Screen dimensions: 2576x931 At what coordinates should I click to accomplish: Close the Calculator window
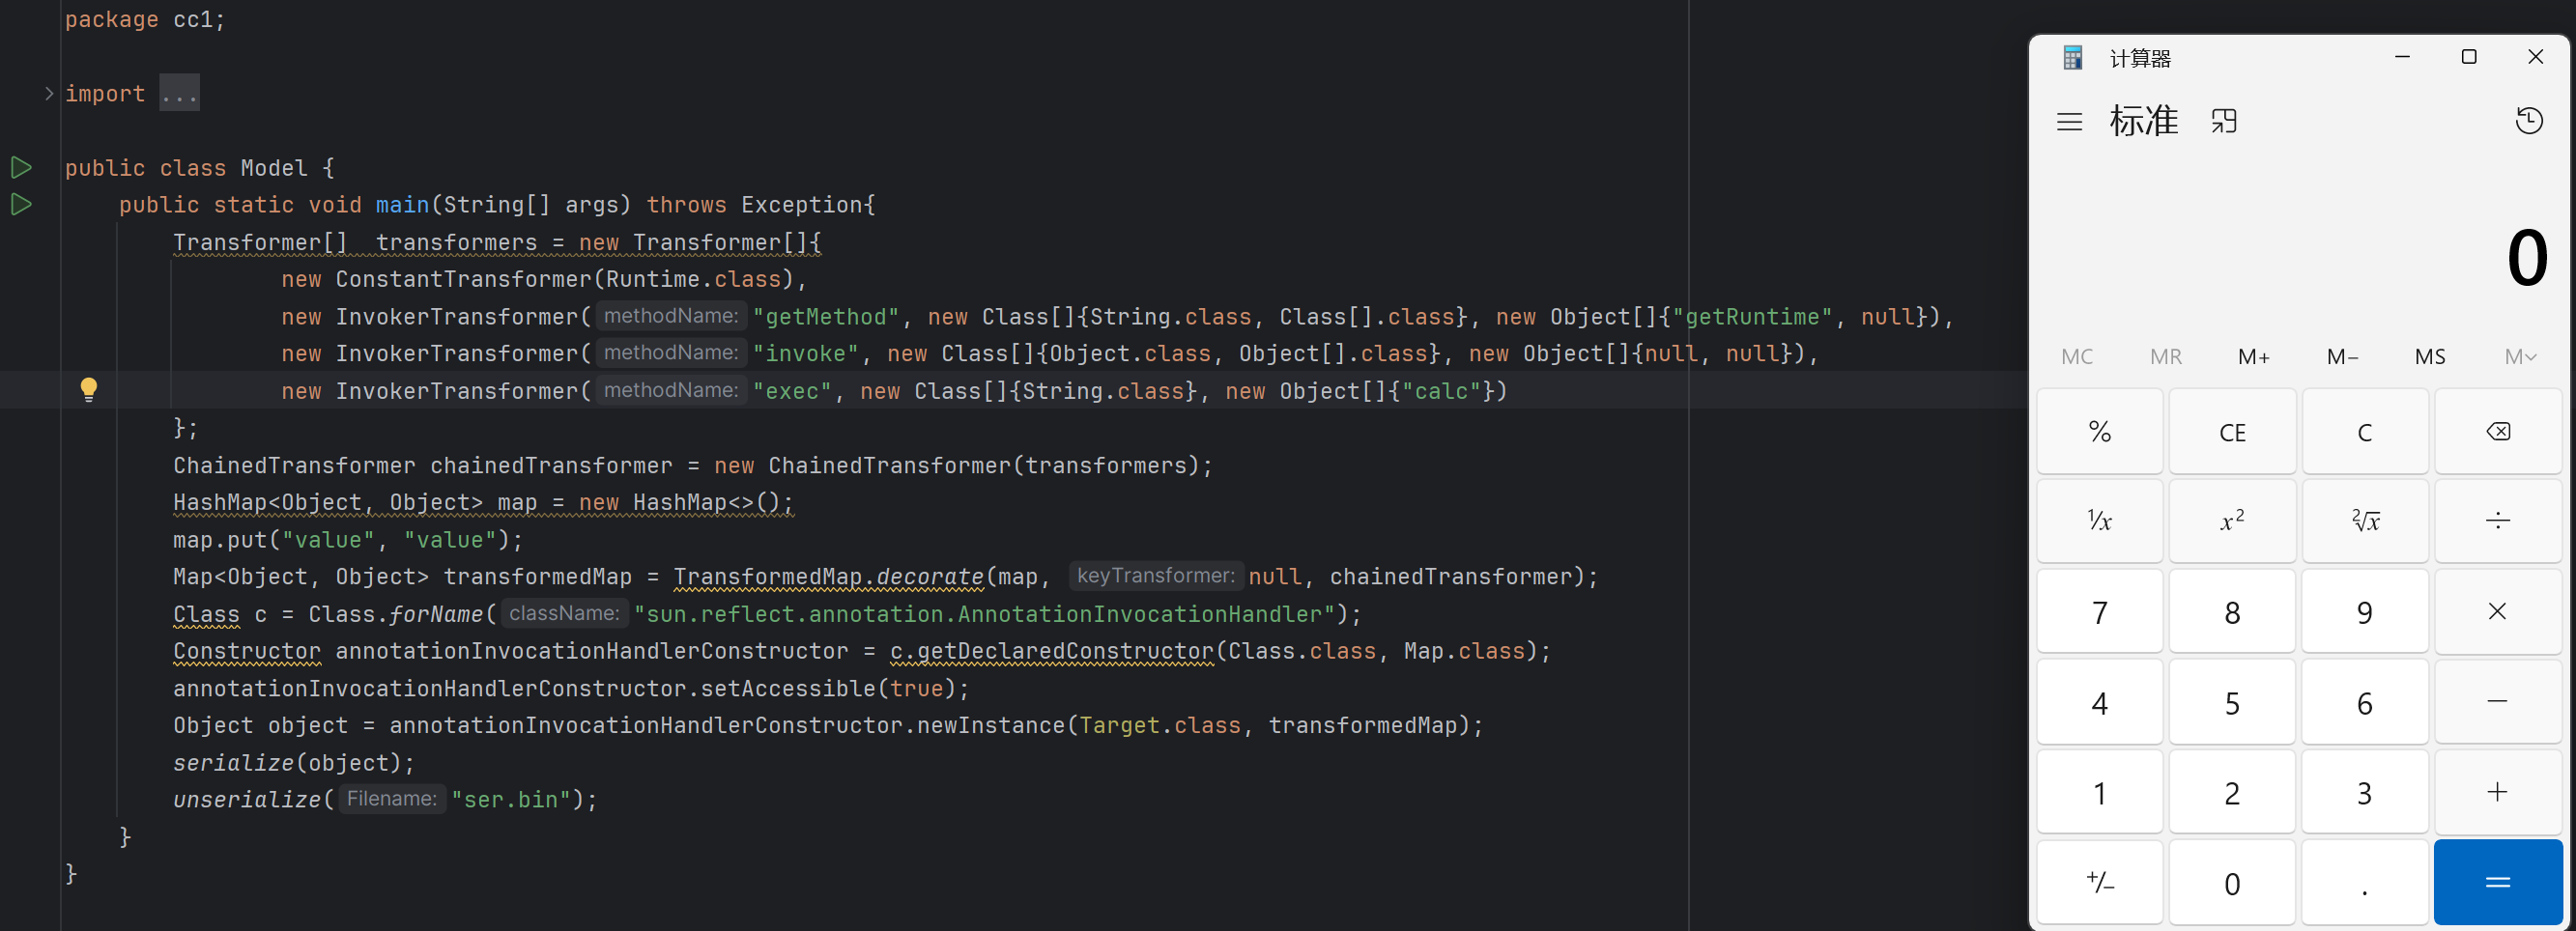coord(2535,57)
